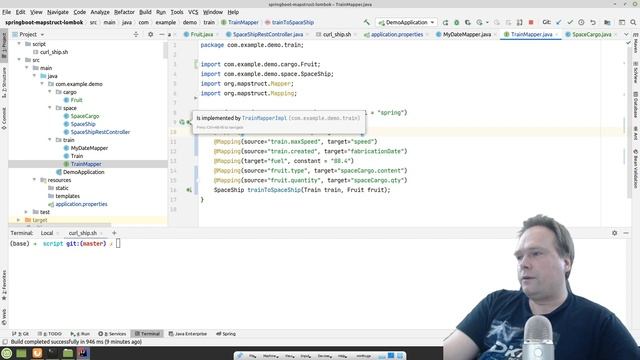Click the import fold toggle on line 3
Screen dimensions: 640x360
point(196,64)
